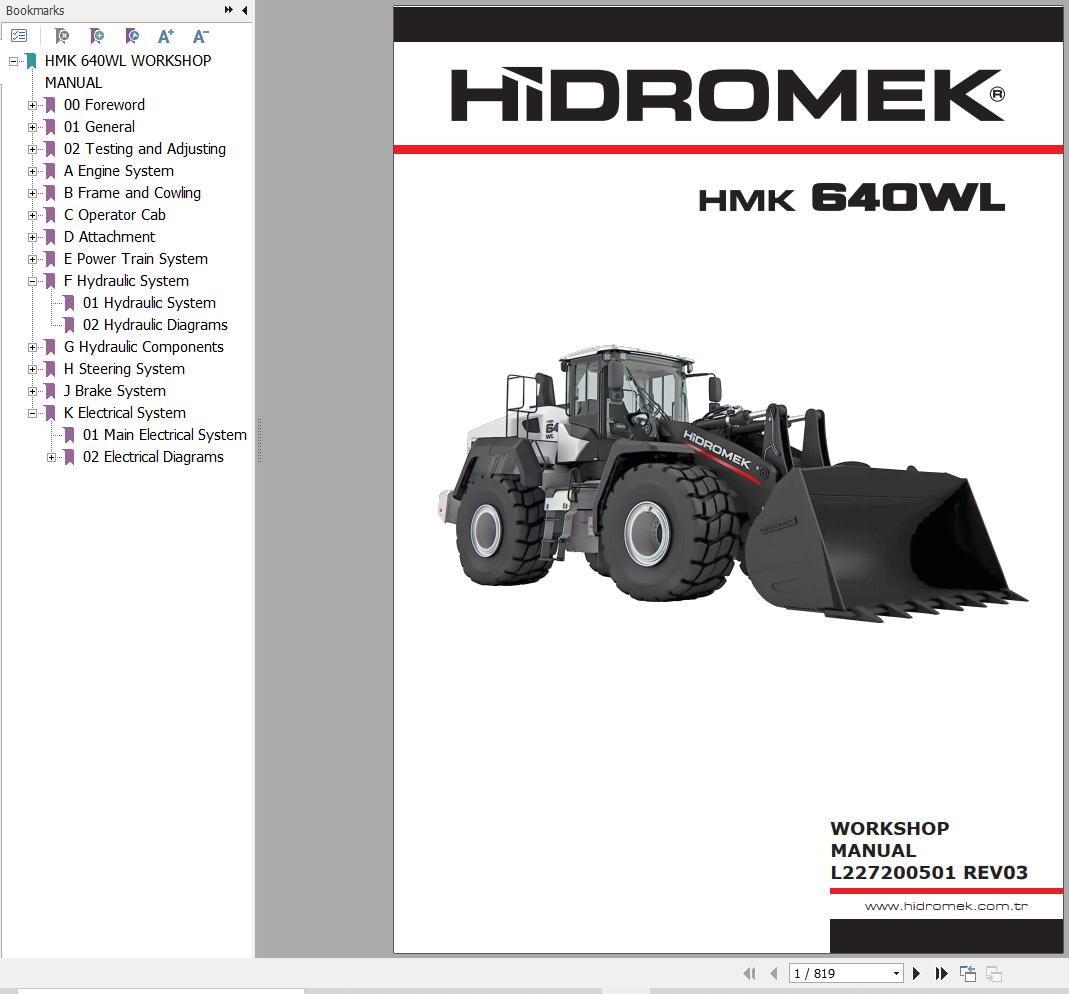The height and width of the screenshot is (994, 1069).
Task: Open the J Brake System bookmark
Action: click(x=115, y=391)
